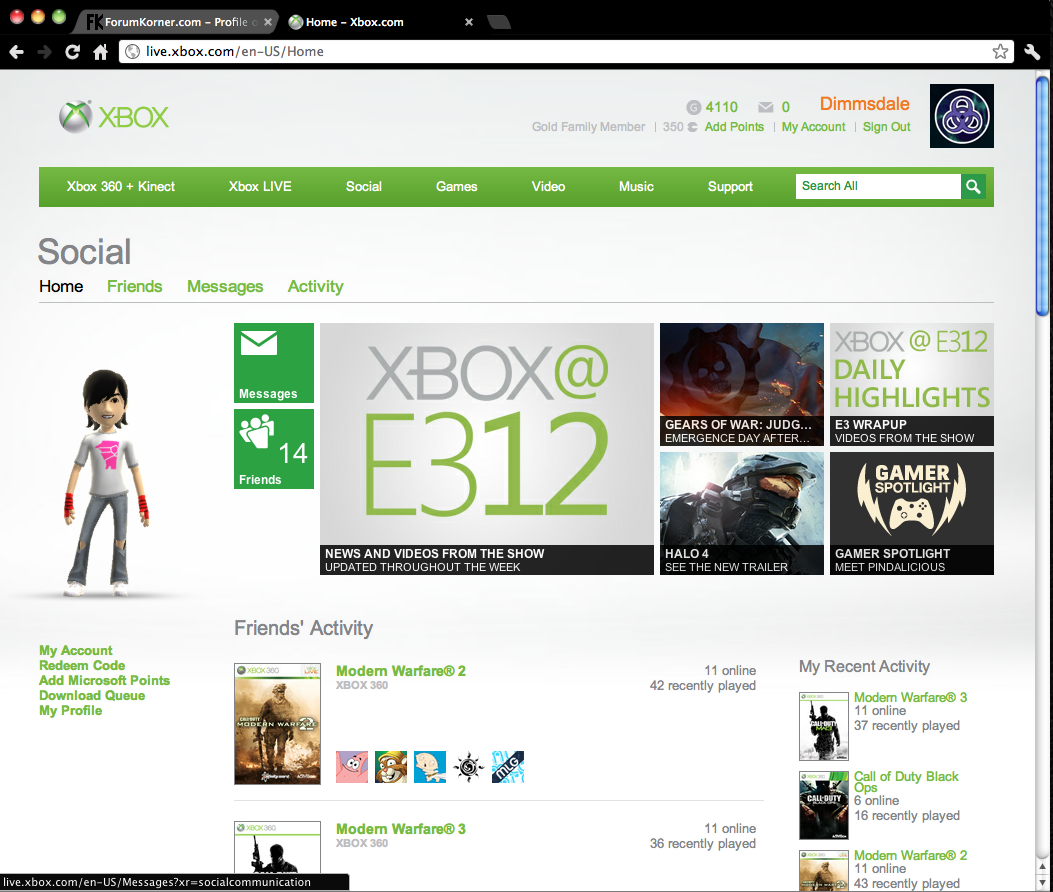The height and width of the screenshot is (892, 1053).
Task: Go to browser home page icon
Action: (x=100, y=52)
